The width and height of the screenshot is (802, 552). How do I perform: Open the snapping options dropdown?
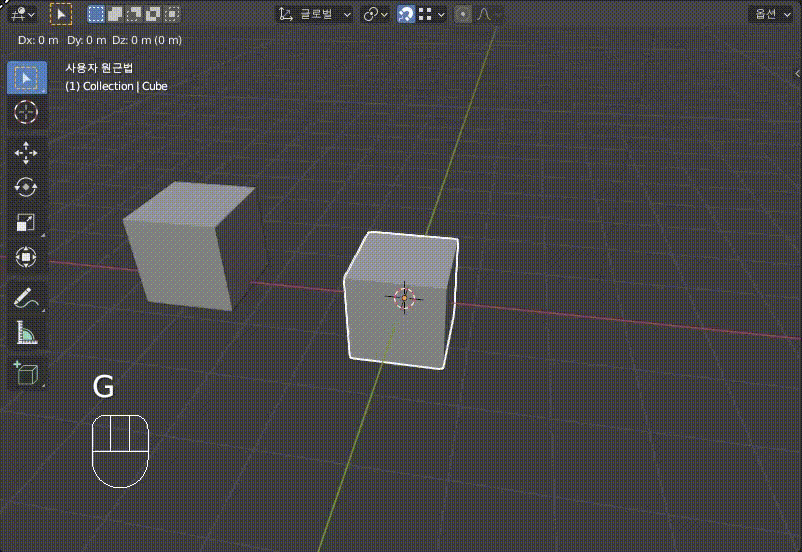click(x=431, y=14)
